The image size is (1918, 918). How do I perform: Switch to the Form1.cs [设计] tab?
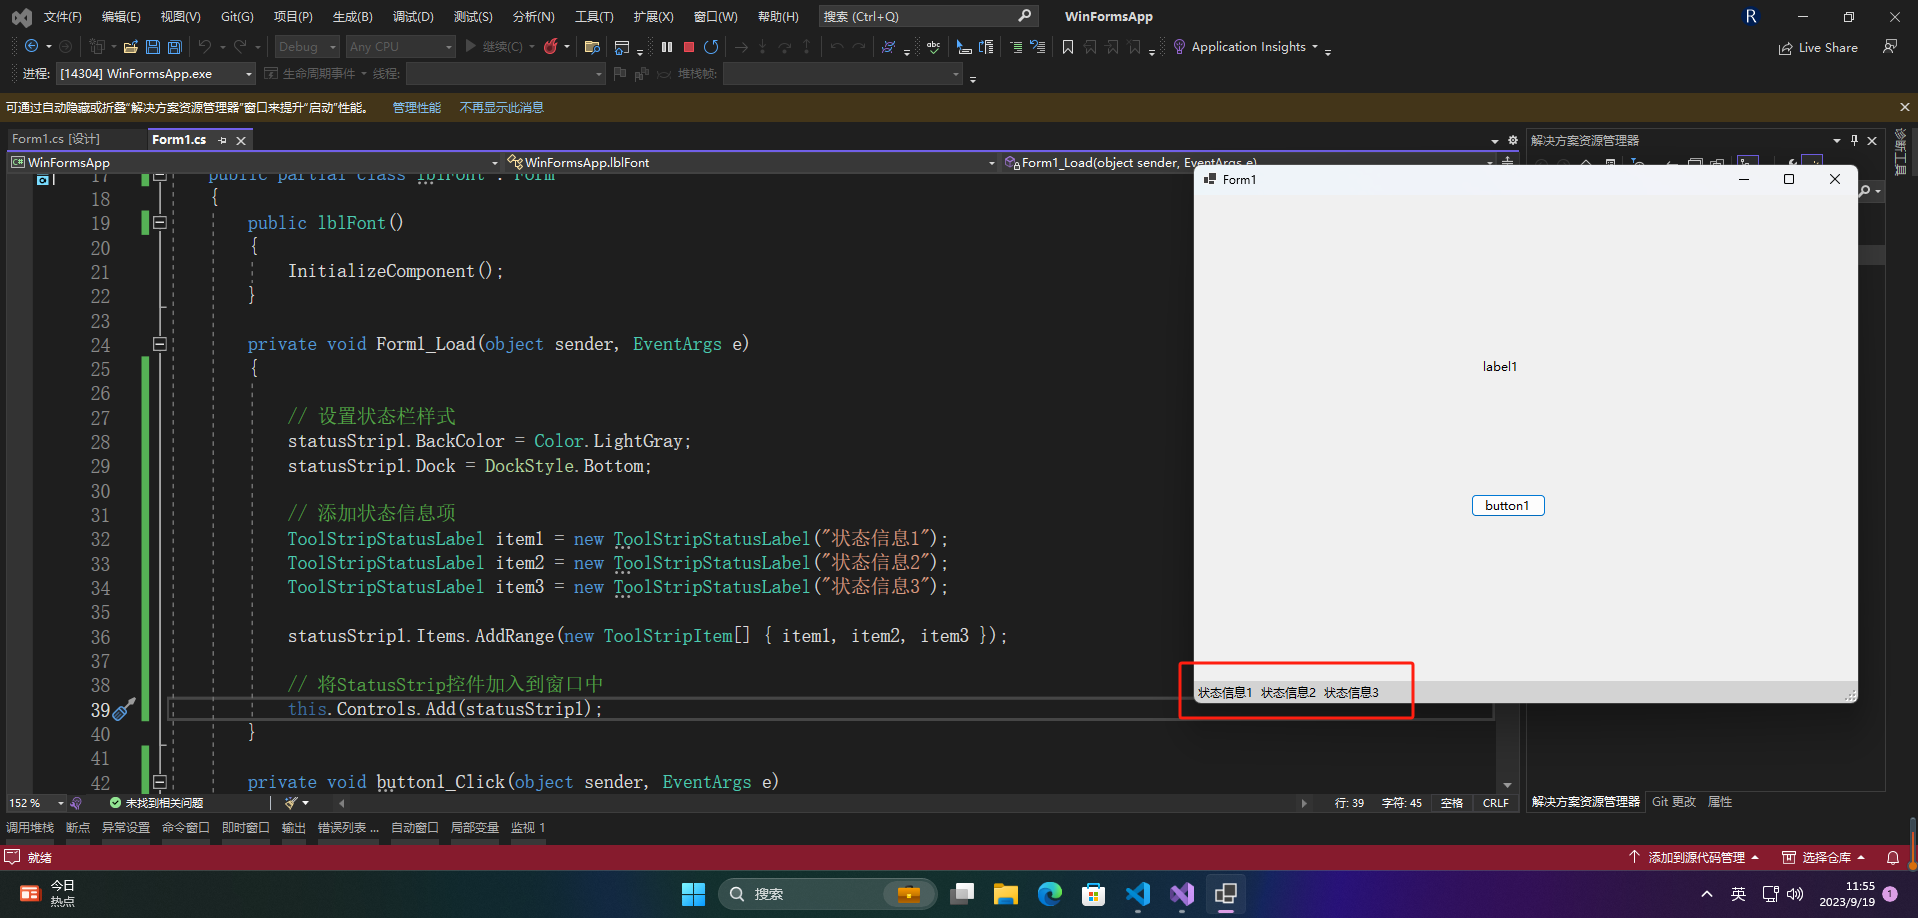56,139
